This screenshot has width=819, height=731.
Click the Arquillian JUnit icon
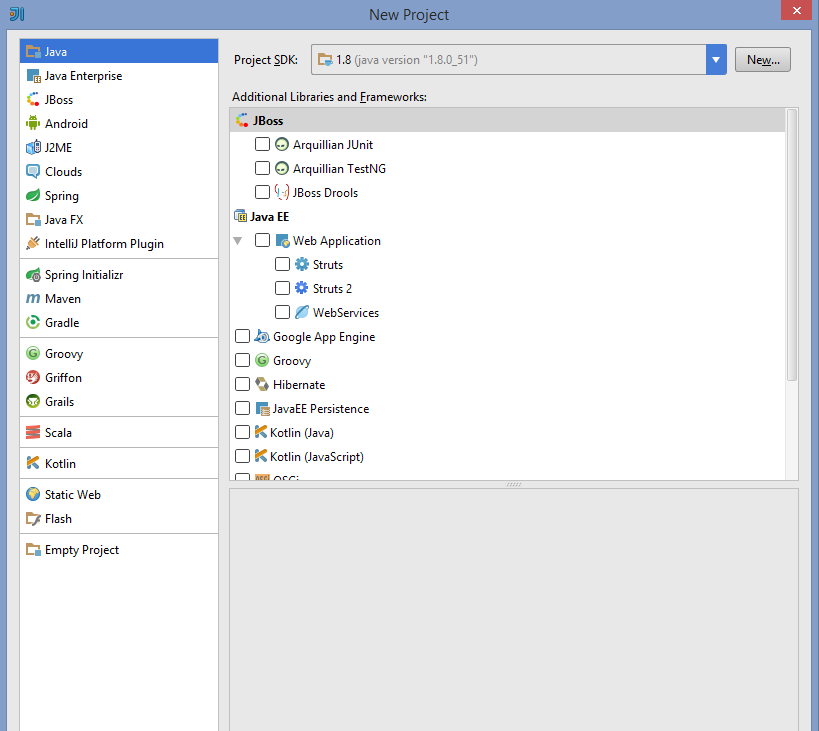282,144
